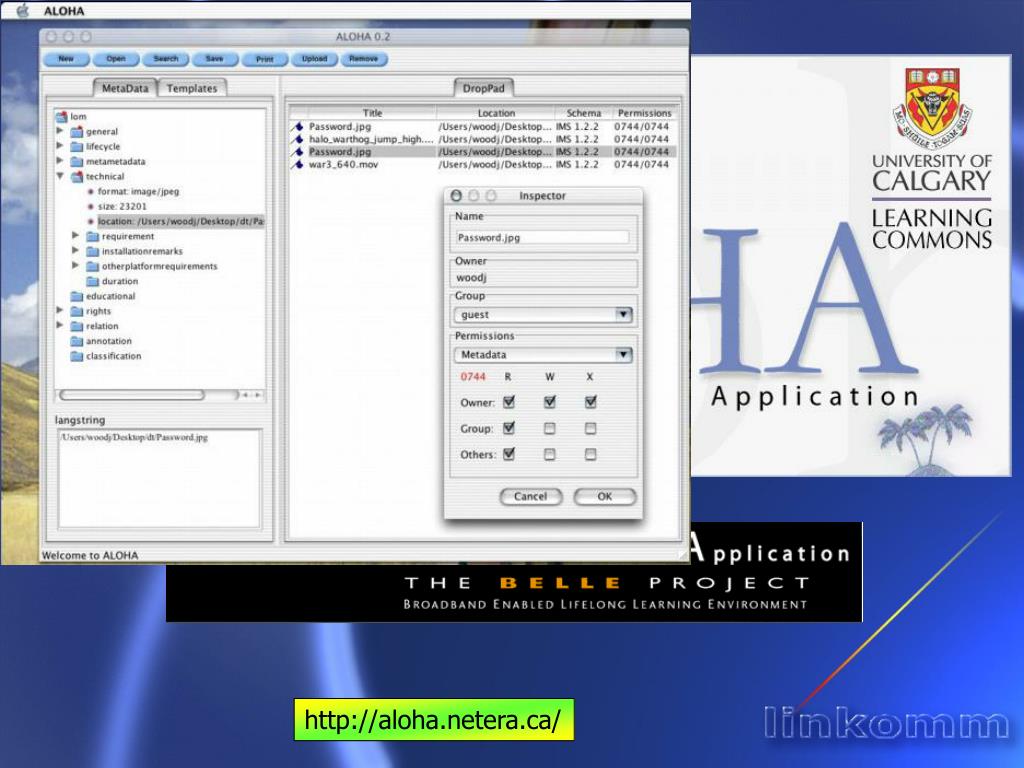Open the Apple menu icon

coord(23,10)
